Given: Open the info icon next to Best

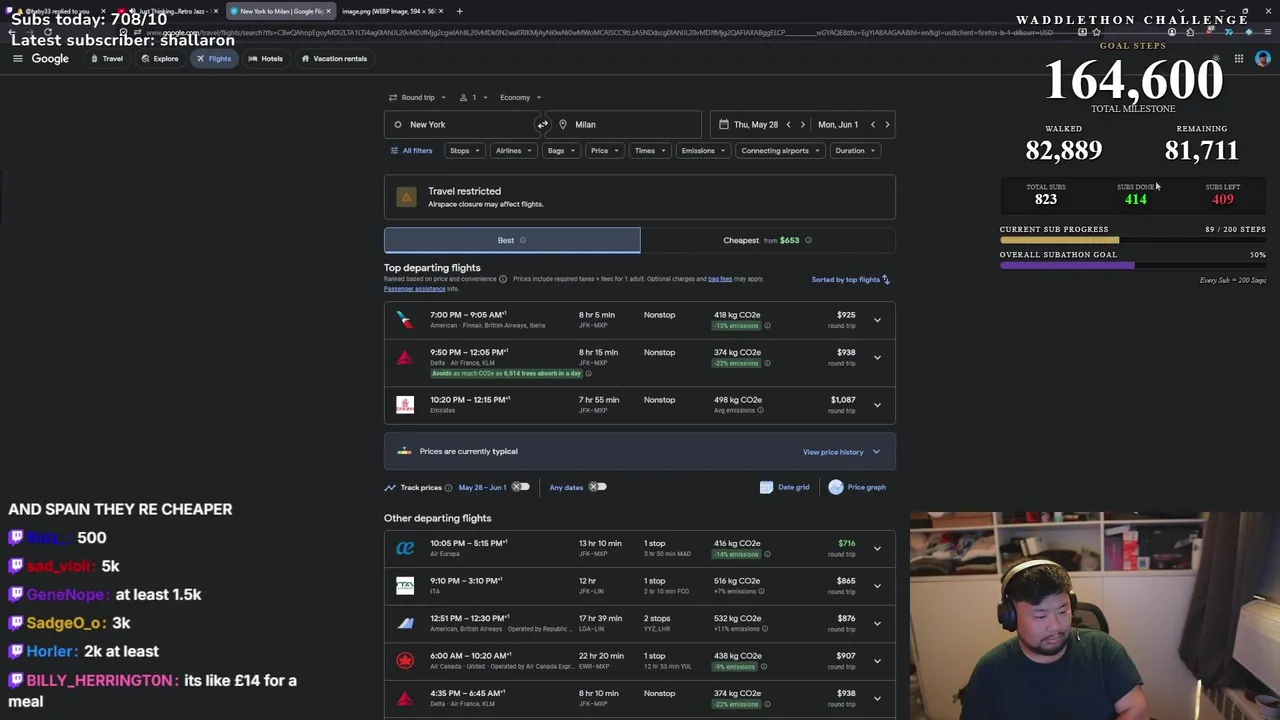Looking at the screenshot, I should 523,240.
